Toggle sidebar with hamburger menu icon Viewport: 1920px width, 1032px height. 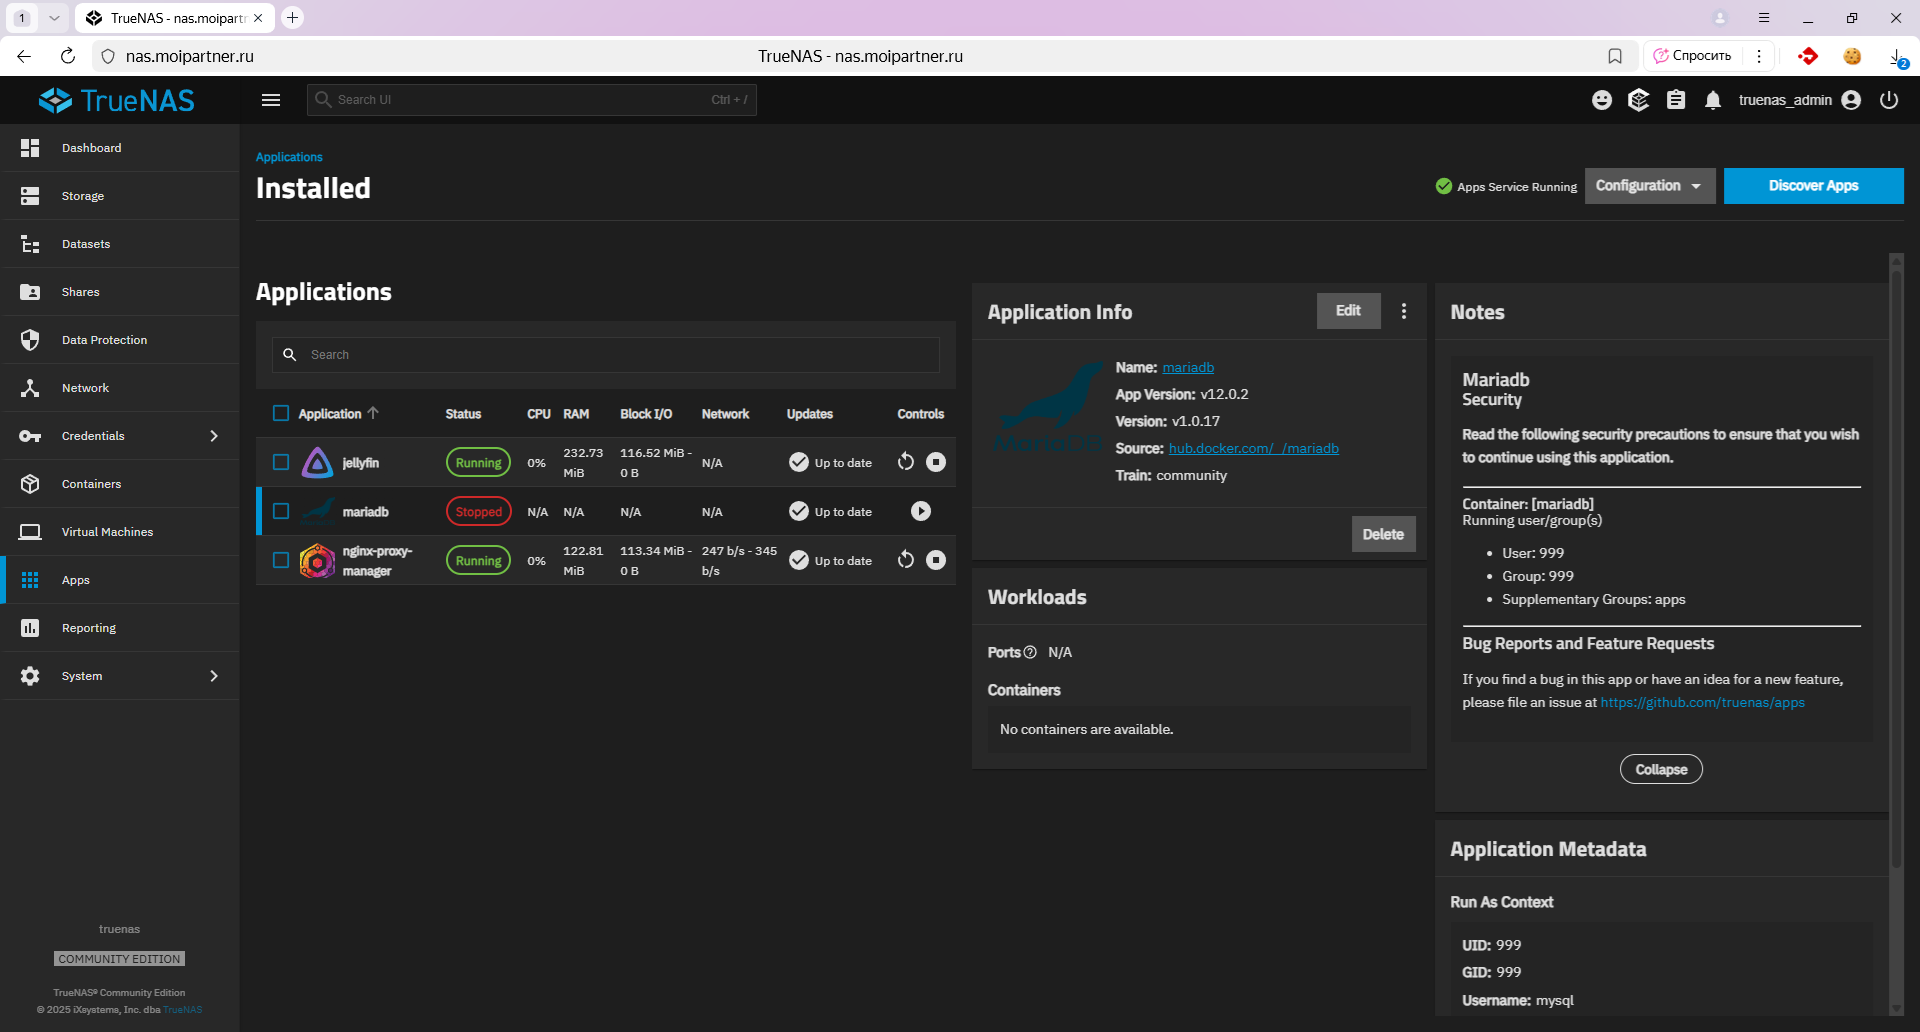click(270, 100)
